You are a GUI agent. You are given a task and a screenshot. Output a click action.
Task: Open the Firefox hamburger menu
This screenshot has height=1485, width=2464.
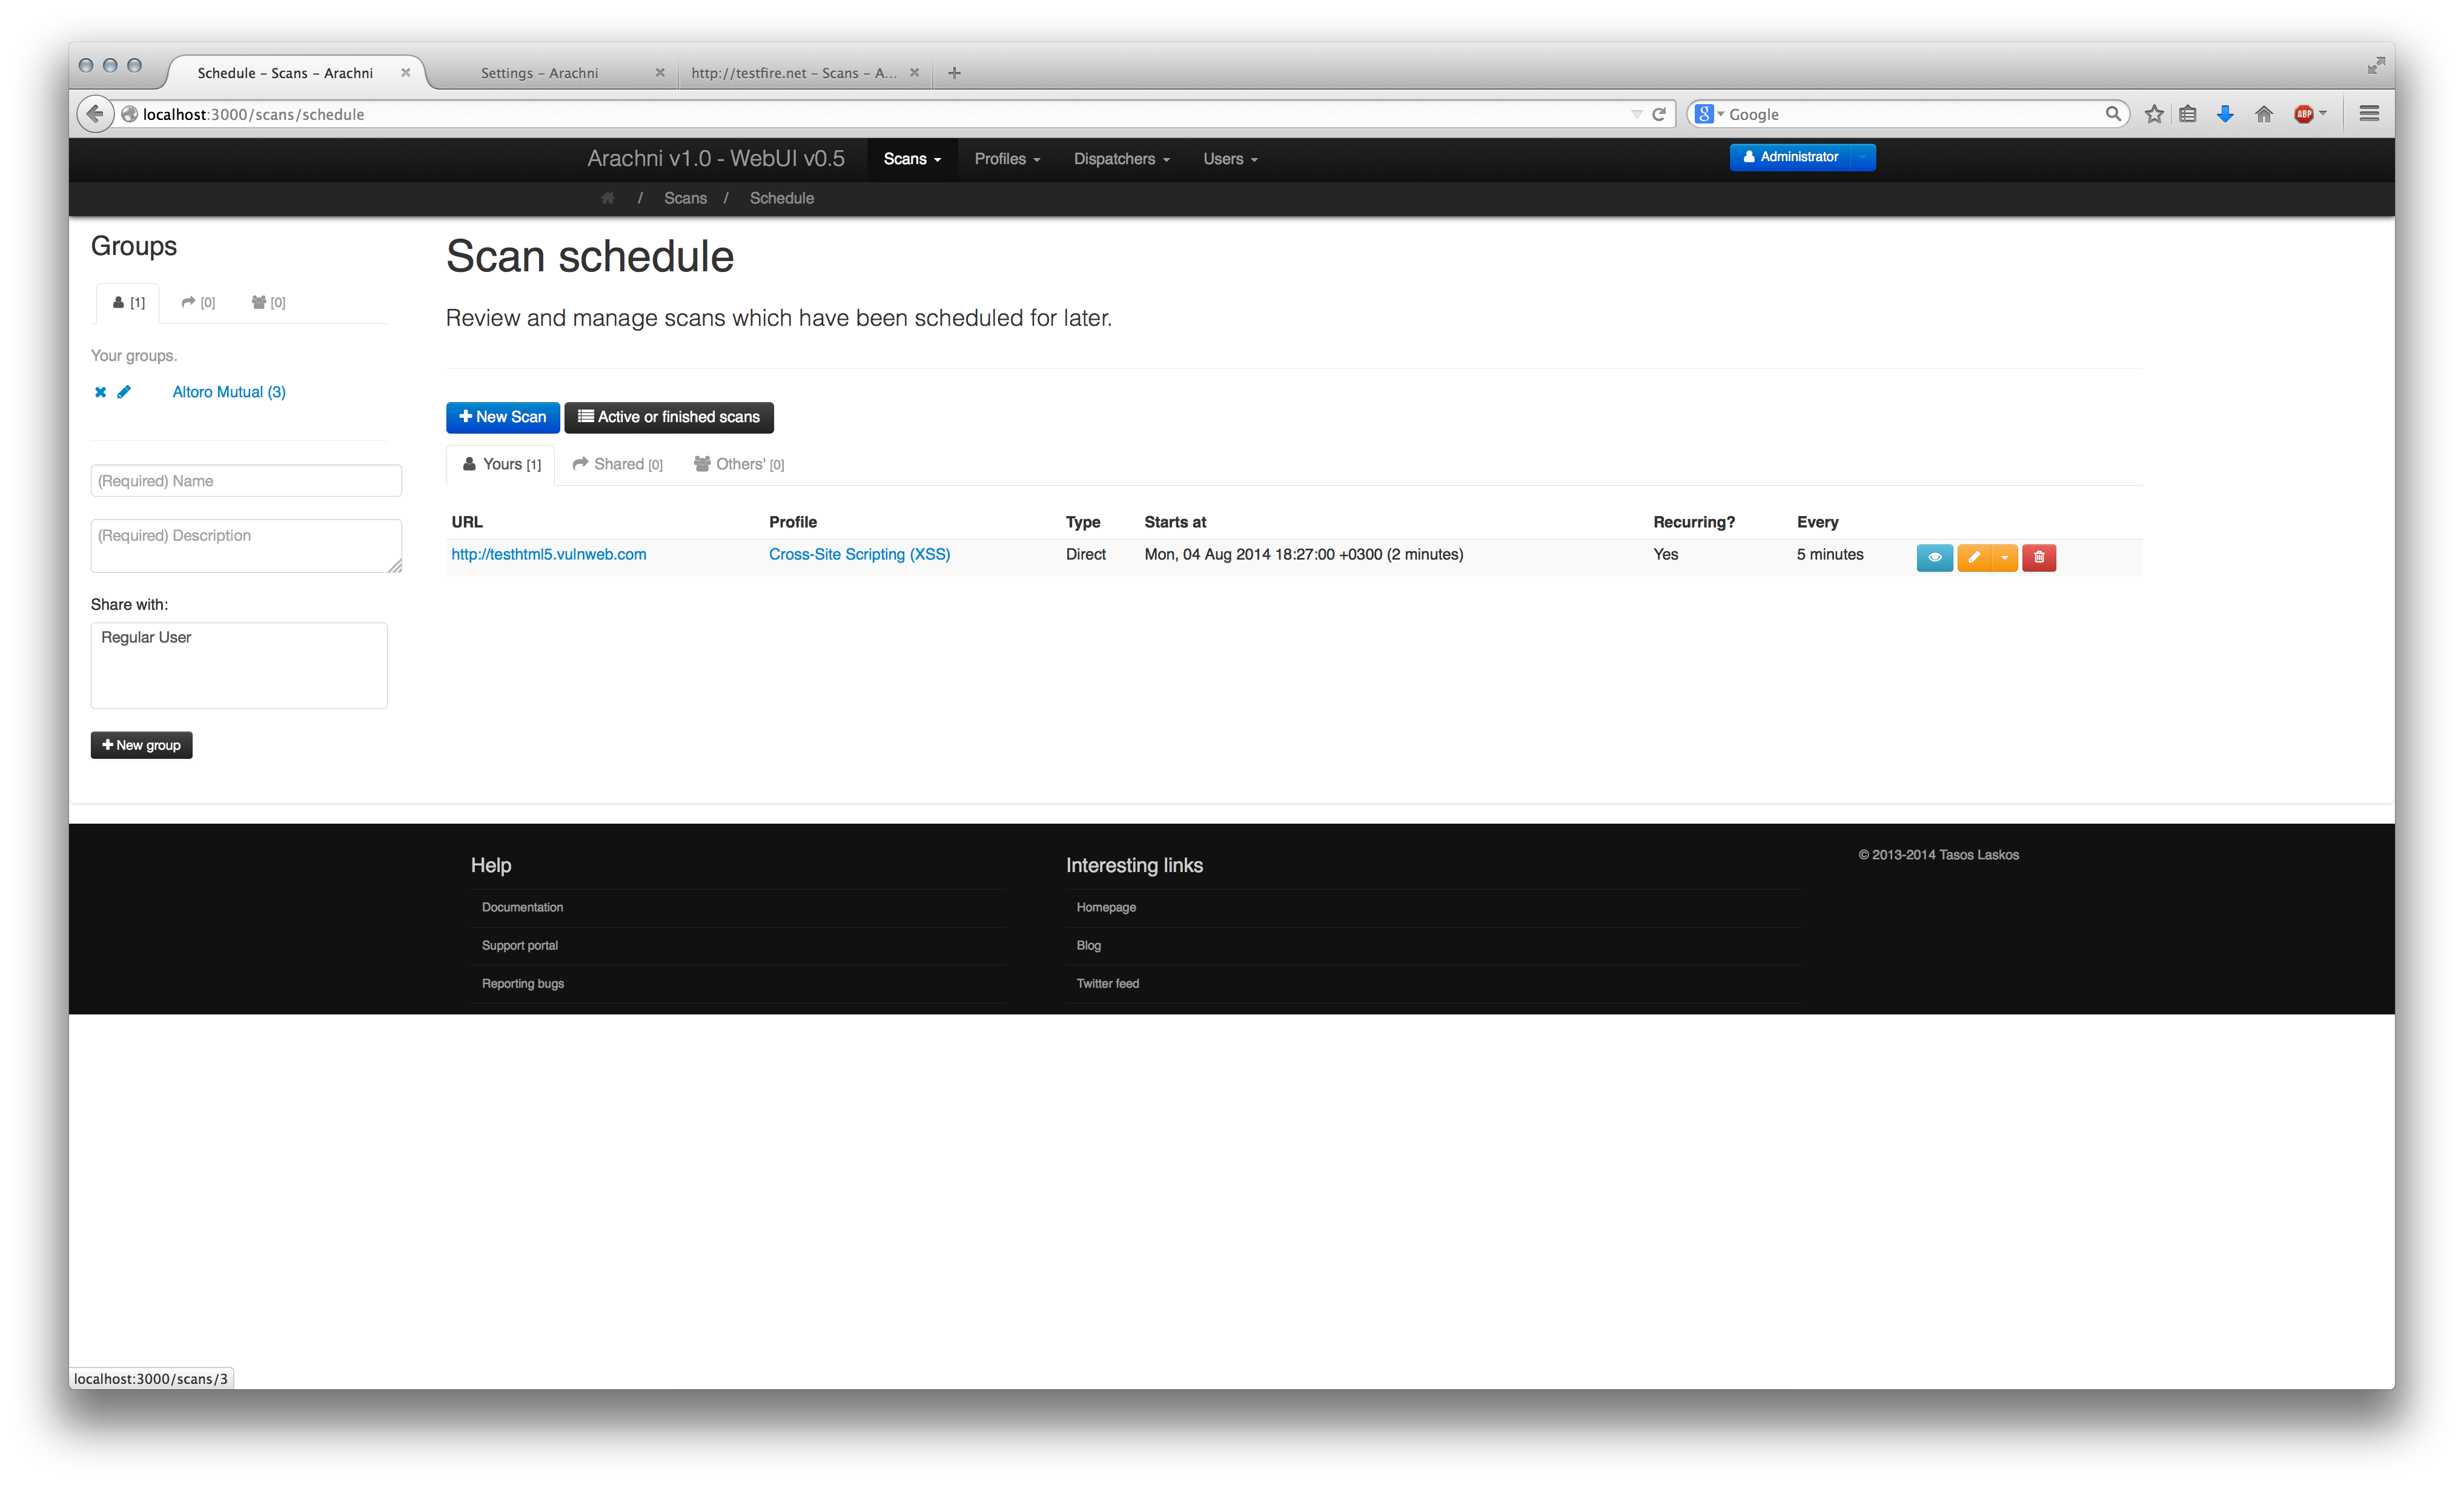[x=2368, y=114]
